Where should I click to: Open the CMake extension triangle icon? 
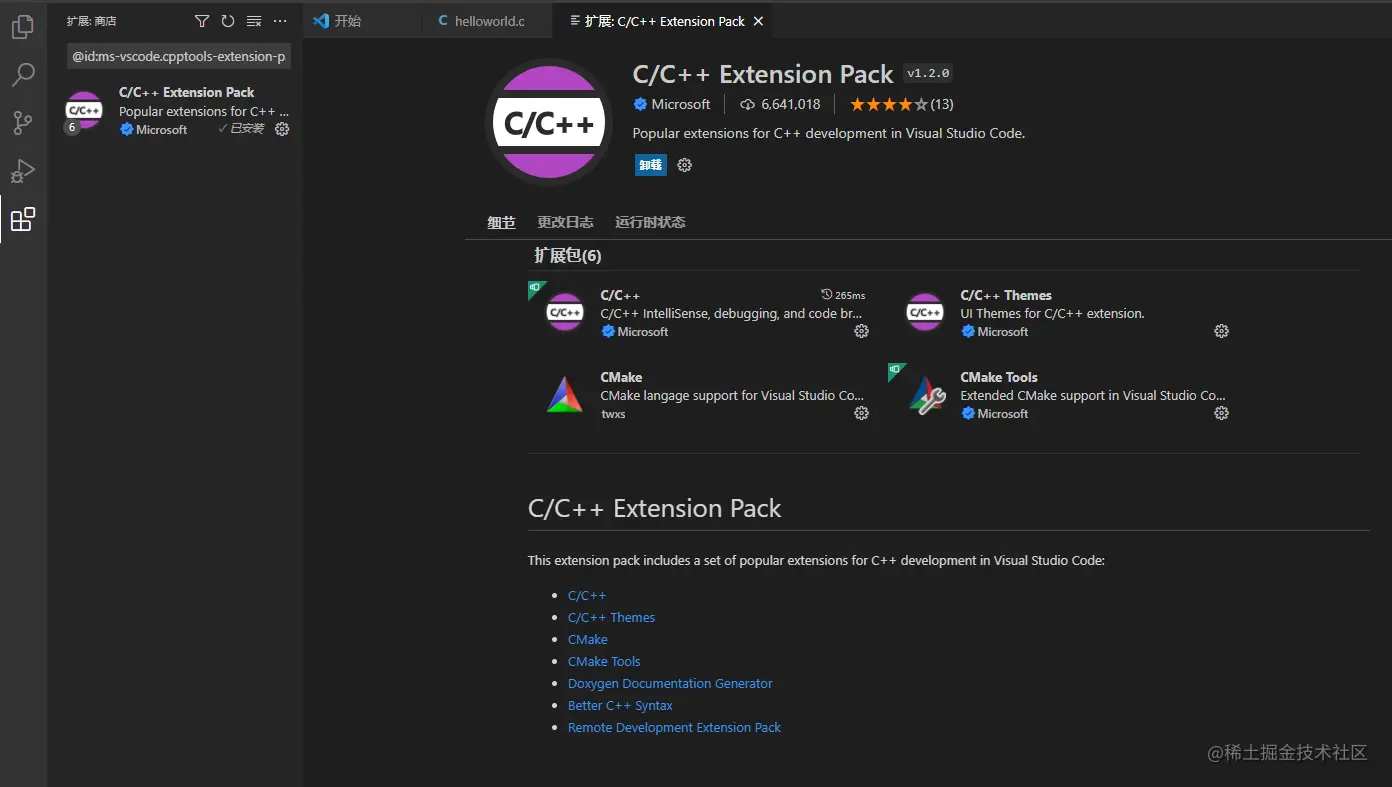pyautogui.click(x=565, y=395)
